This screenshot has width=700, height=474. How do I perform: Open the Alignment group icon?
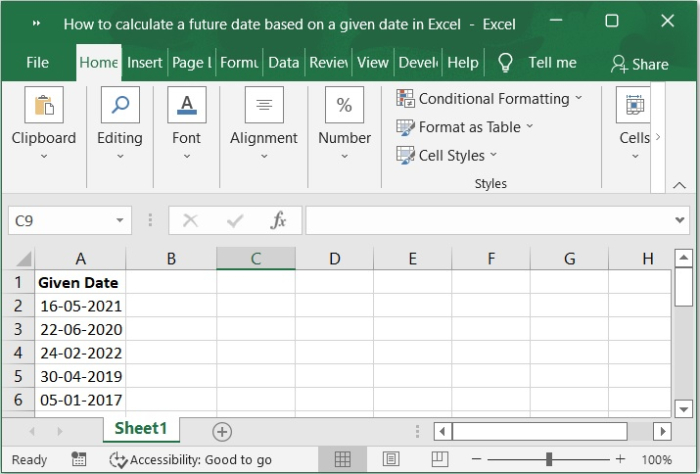click(x=264, y=105)
